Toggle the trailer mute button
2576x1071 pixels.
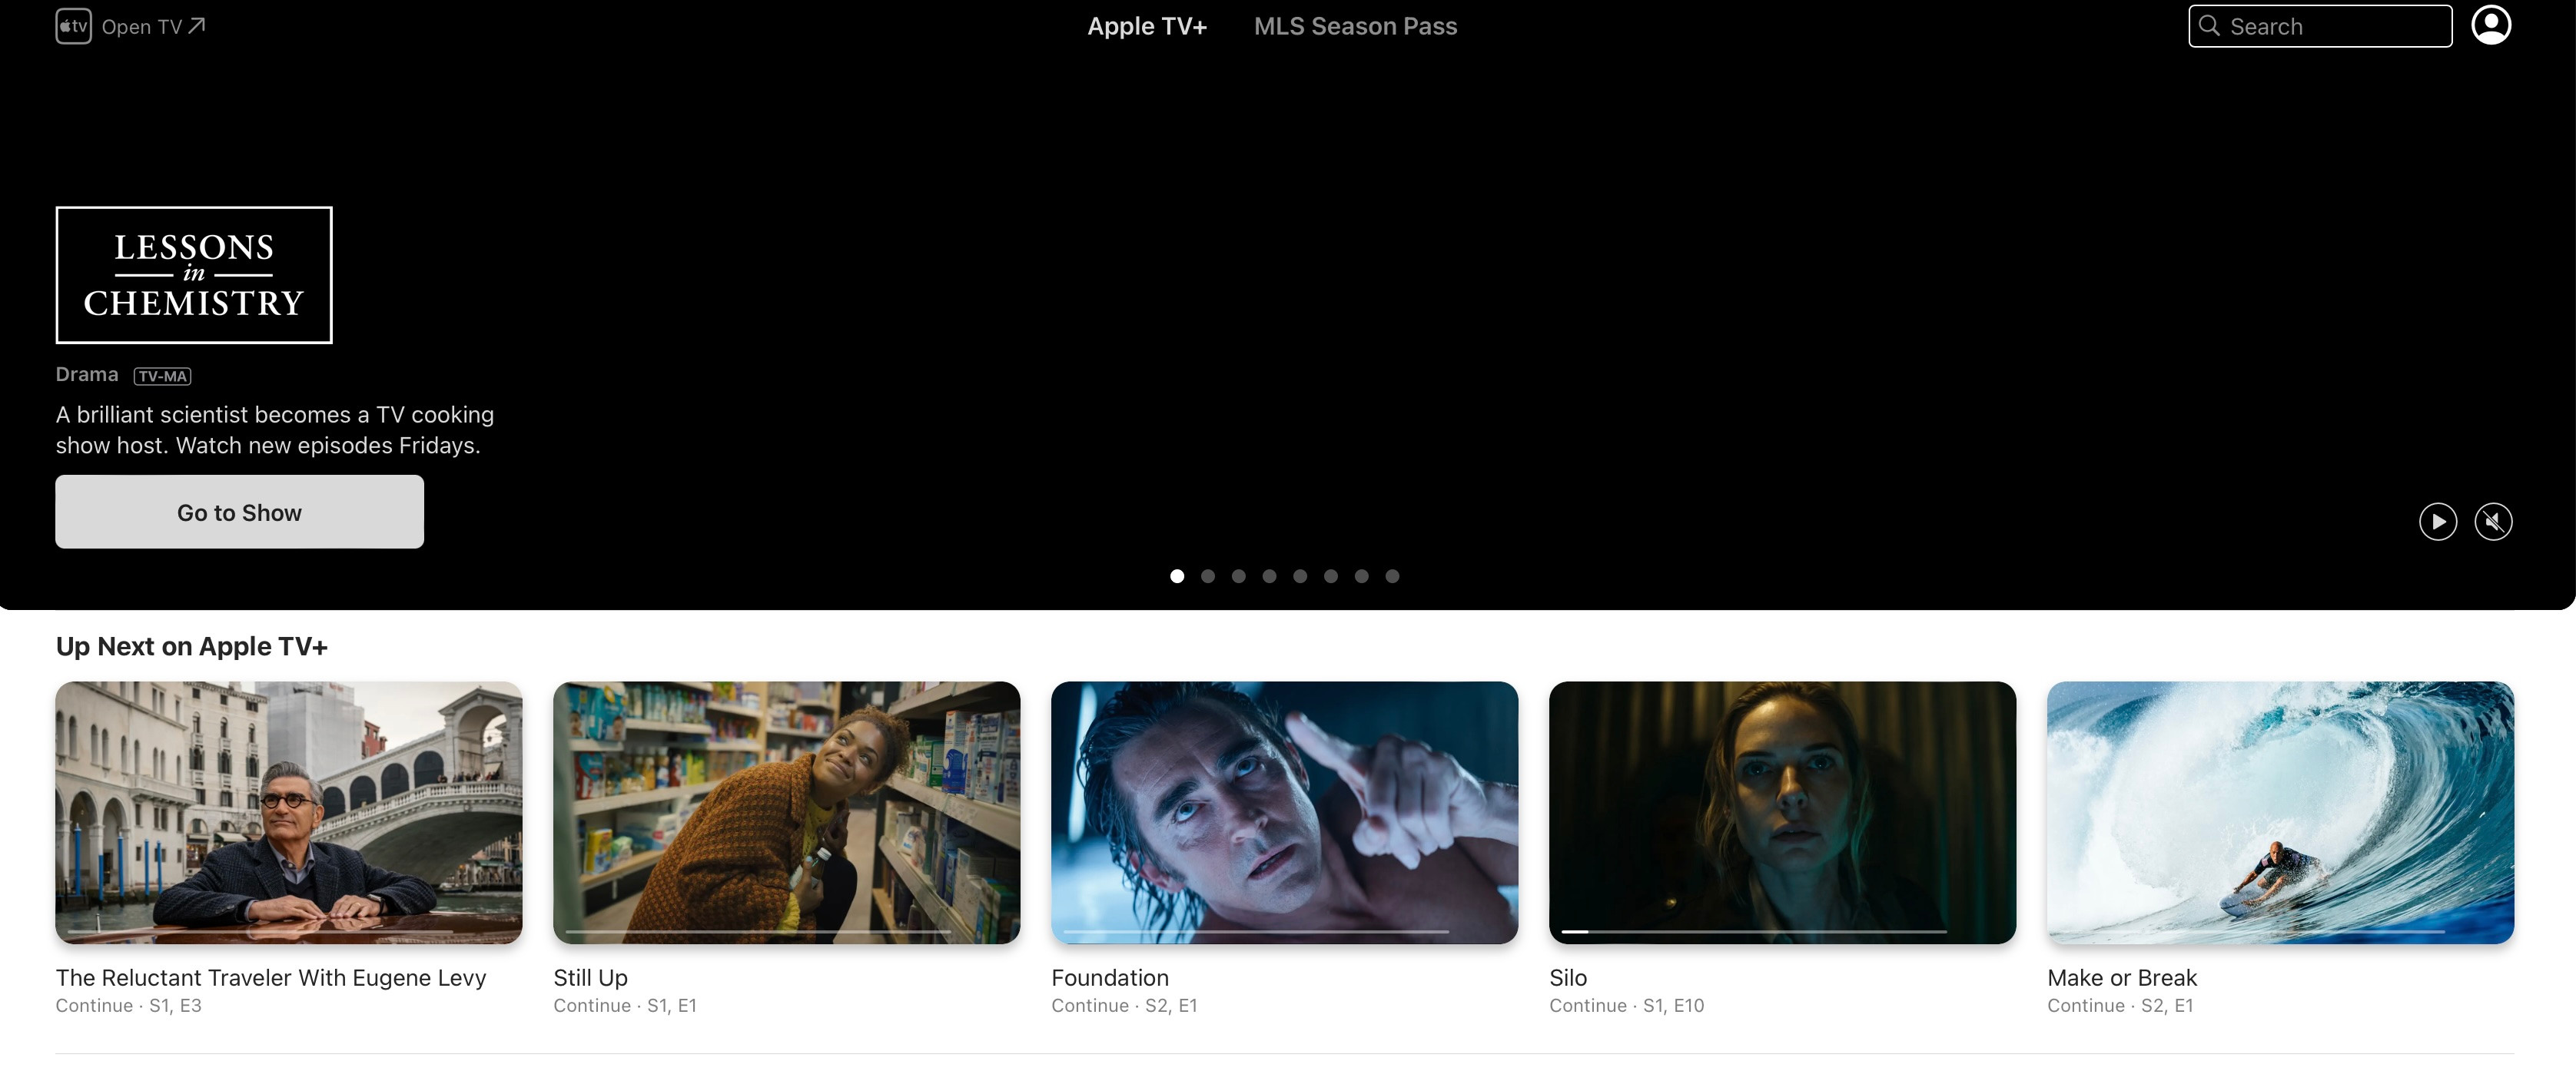2493,521
